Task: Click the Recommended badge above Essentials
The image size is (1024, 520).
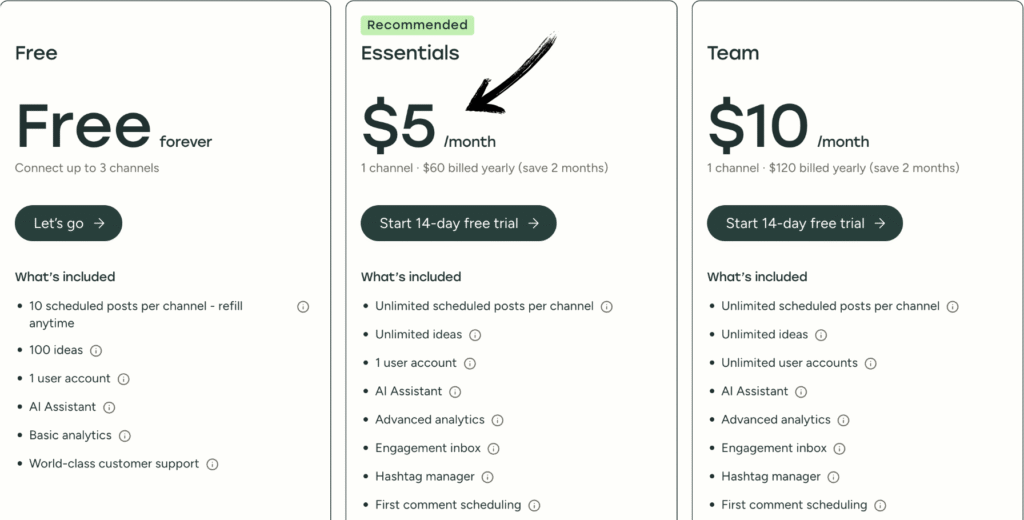Action: pyautogui.click(x=417, y=25)
